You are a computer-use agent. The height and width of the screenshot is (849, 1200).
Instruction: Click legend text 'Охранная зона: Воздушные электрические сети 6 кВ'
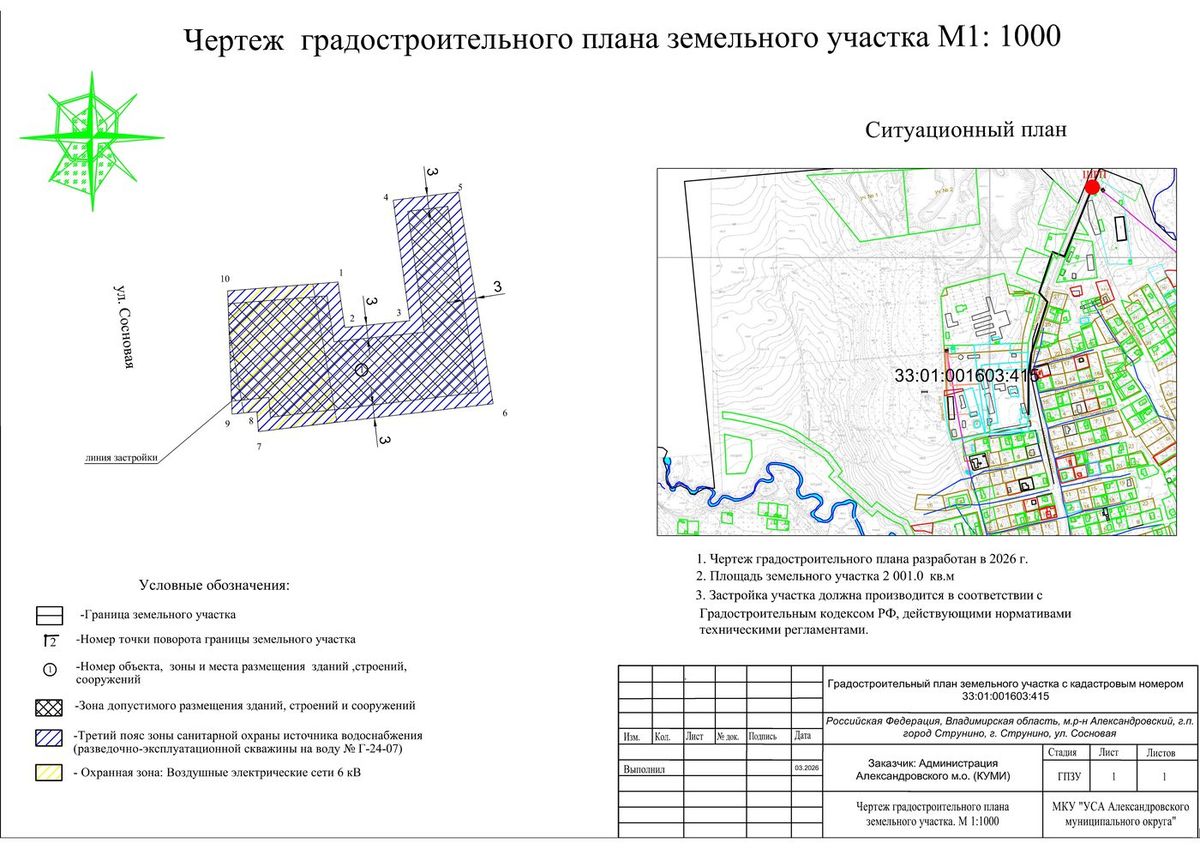pyautogui.click(x=218, y=774)
